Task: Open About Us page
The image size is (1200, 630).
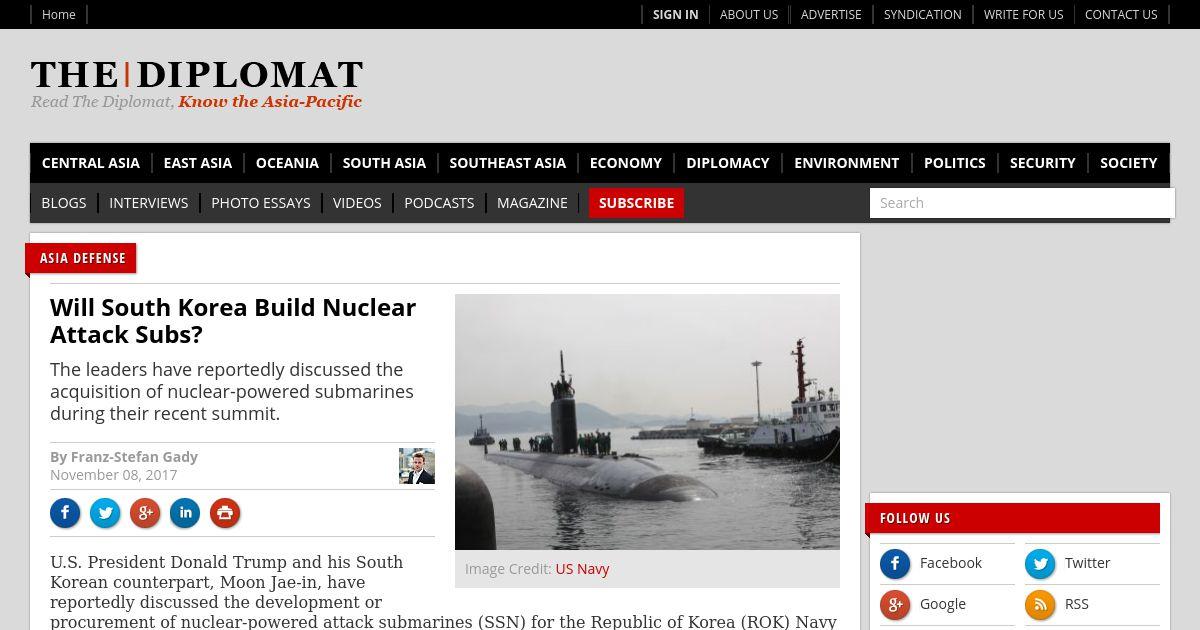Action: [749, 14]
